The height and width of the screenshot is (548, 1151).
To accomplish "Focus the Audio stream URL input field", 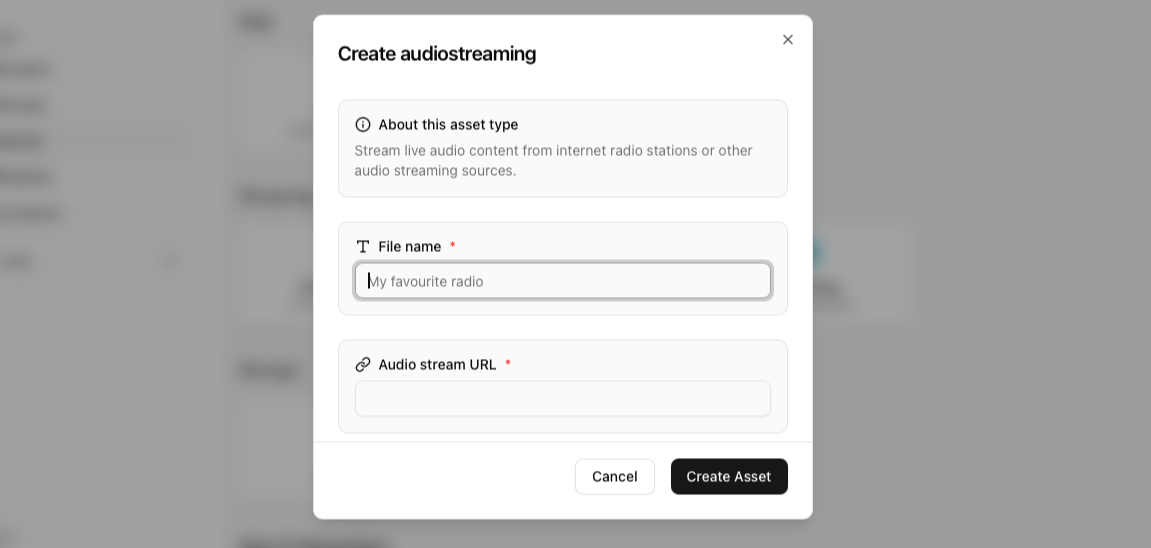I will point(562,399).
